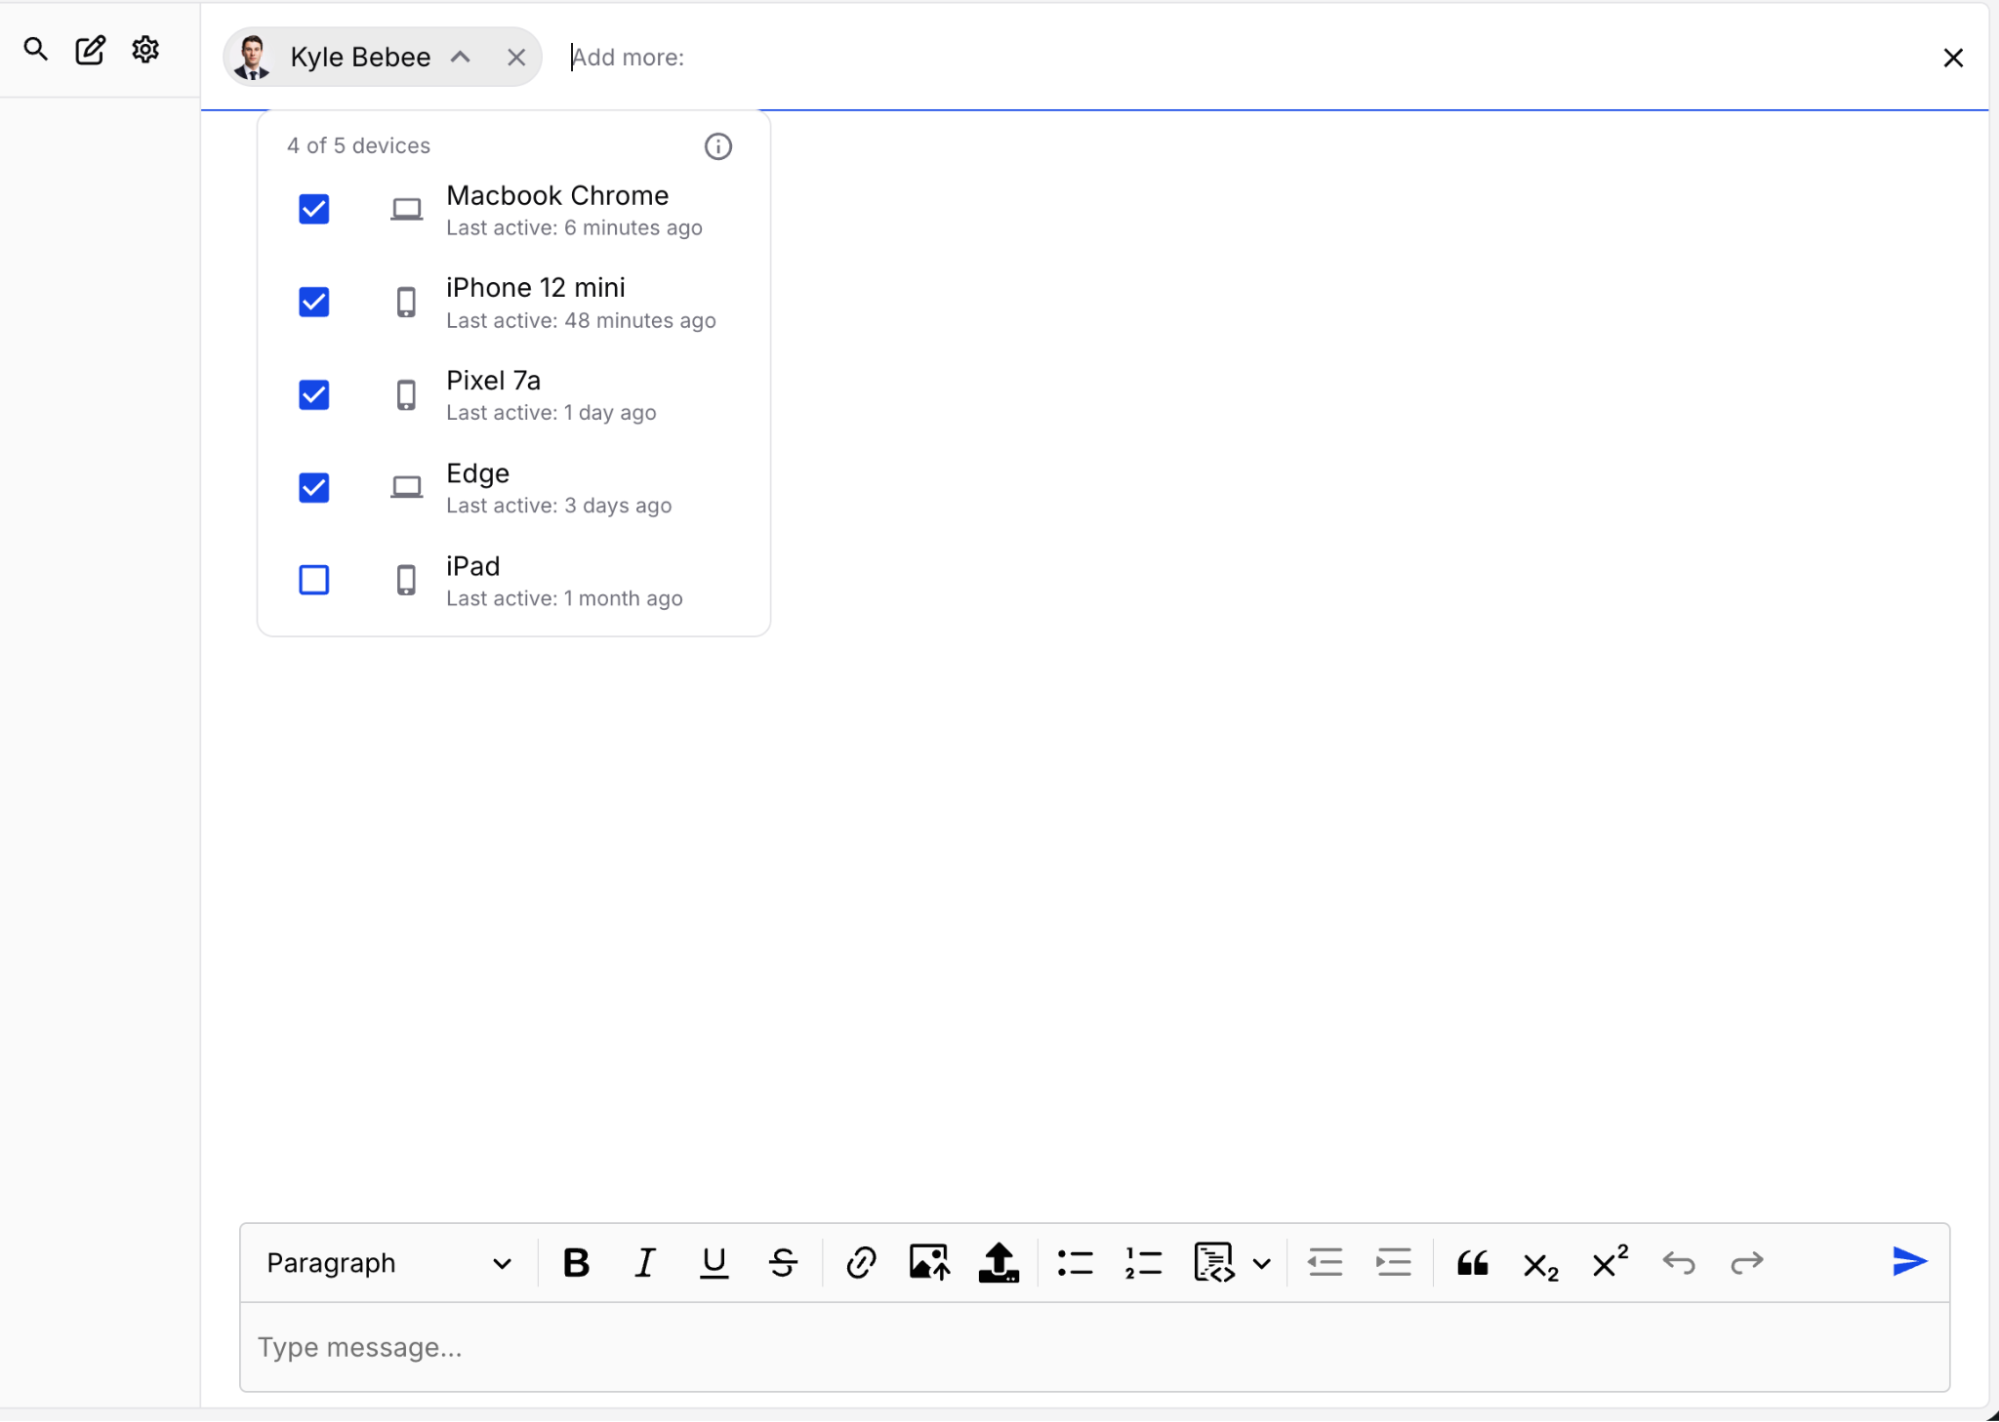This screenshot has width=1999, height=1422.
Task: Open settings gear icon
Action: tap(146, 49)
